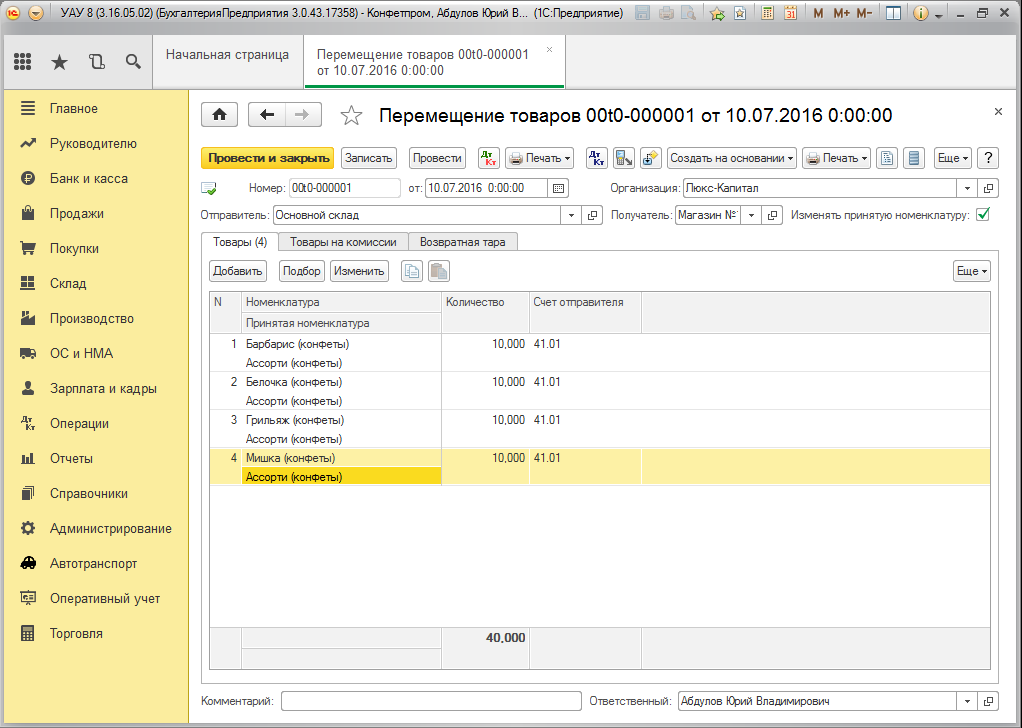Go forward with the right arrow button

coord(302,115)
